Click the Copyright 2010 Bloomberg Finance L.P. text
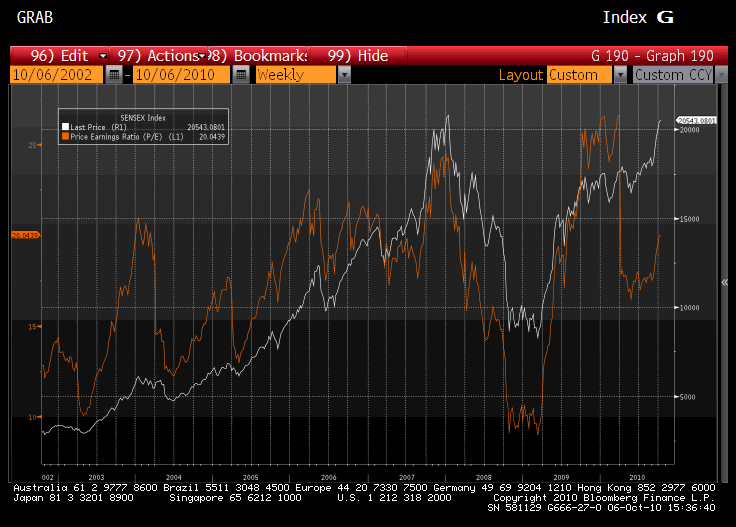Viewport: 736px width, 527px height. pyautogui.click(x=604, y=498)
